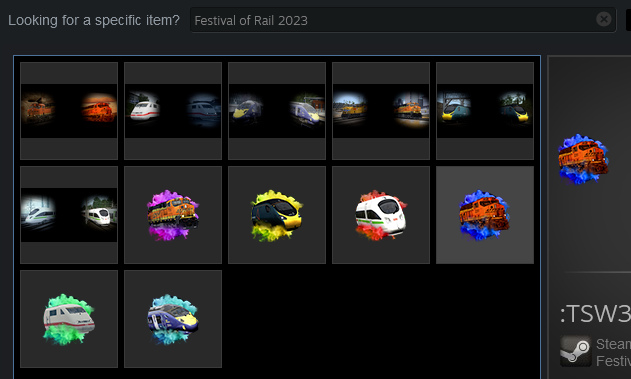Select the orange locomotive in daylight yard card

pos(381,111)
